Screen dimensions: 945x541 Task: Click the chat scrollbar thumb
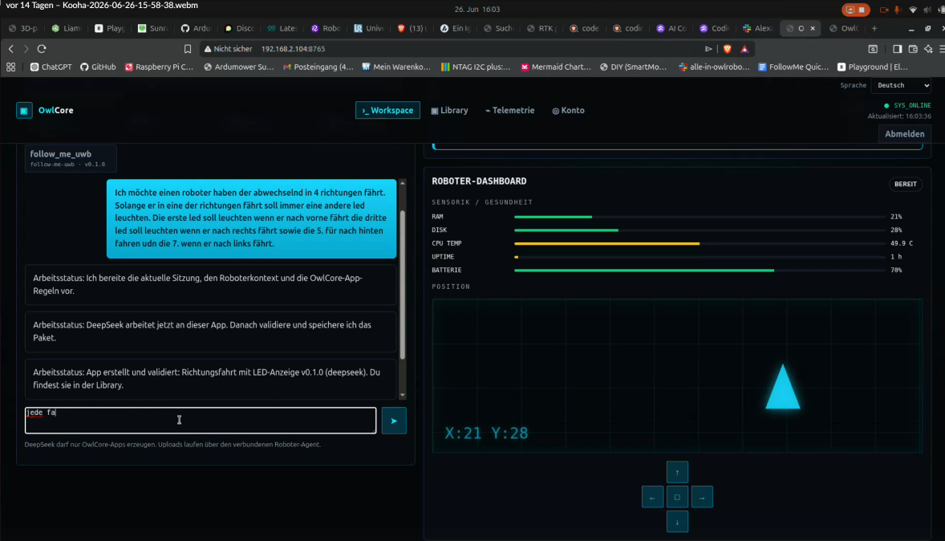point(403,284)
